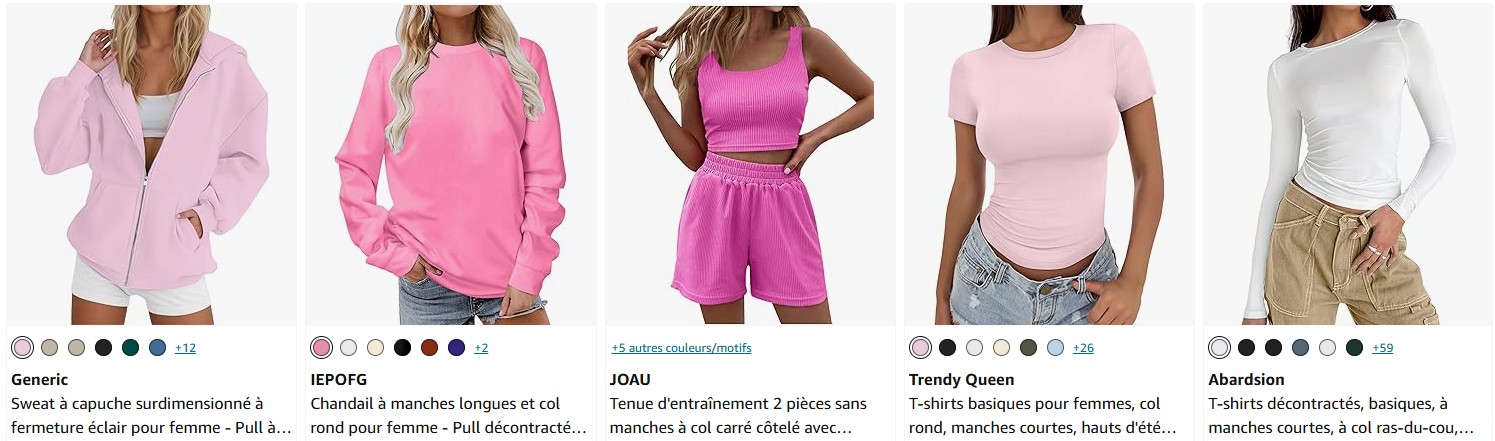Open the JOAU two-piece outfit image
Viewport: 1495px width, 441px height.
[750, 164]
